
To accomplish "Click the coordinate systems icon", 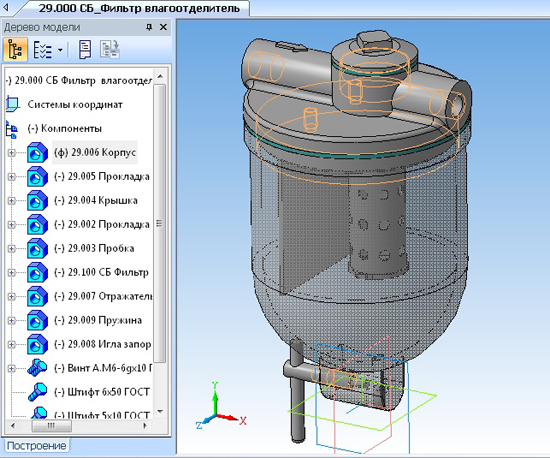I will [x=13, y=105].
